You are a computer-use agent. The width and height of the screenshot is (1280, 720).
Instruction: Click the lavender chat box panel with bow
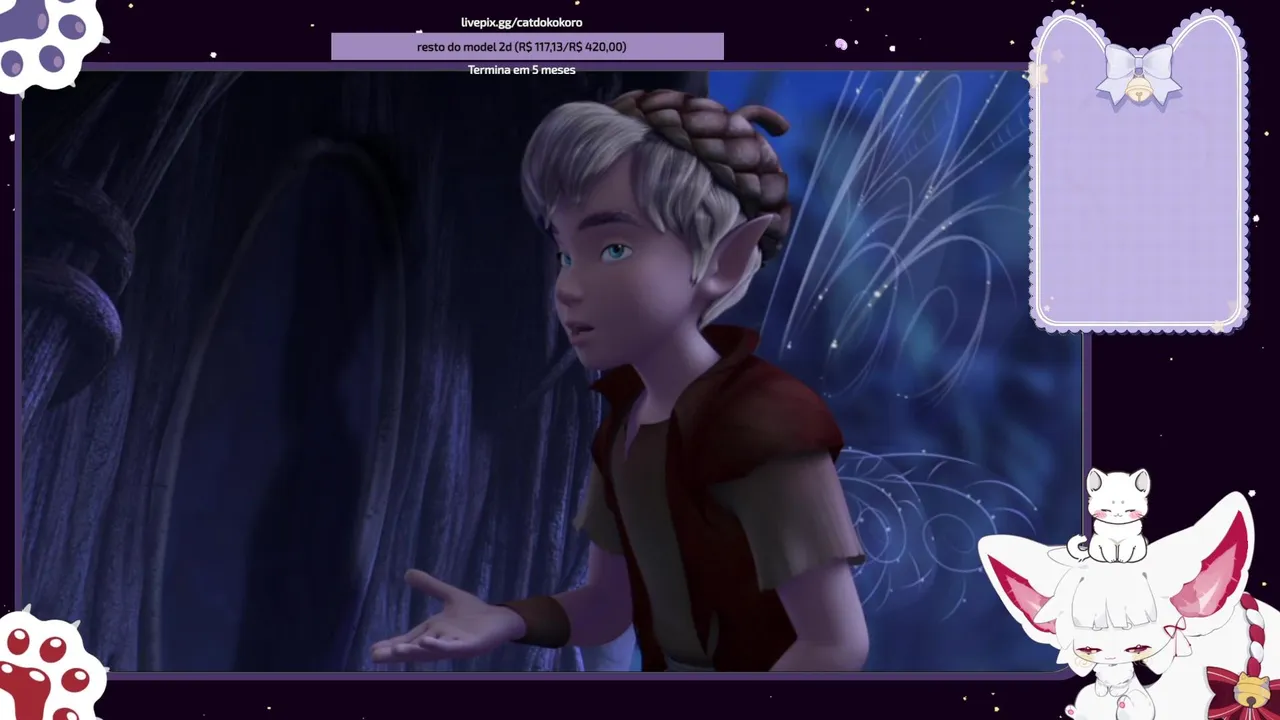point(1139,171)
